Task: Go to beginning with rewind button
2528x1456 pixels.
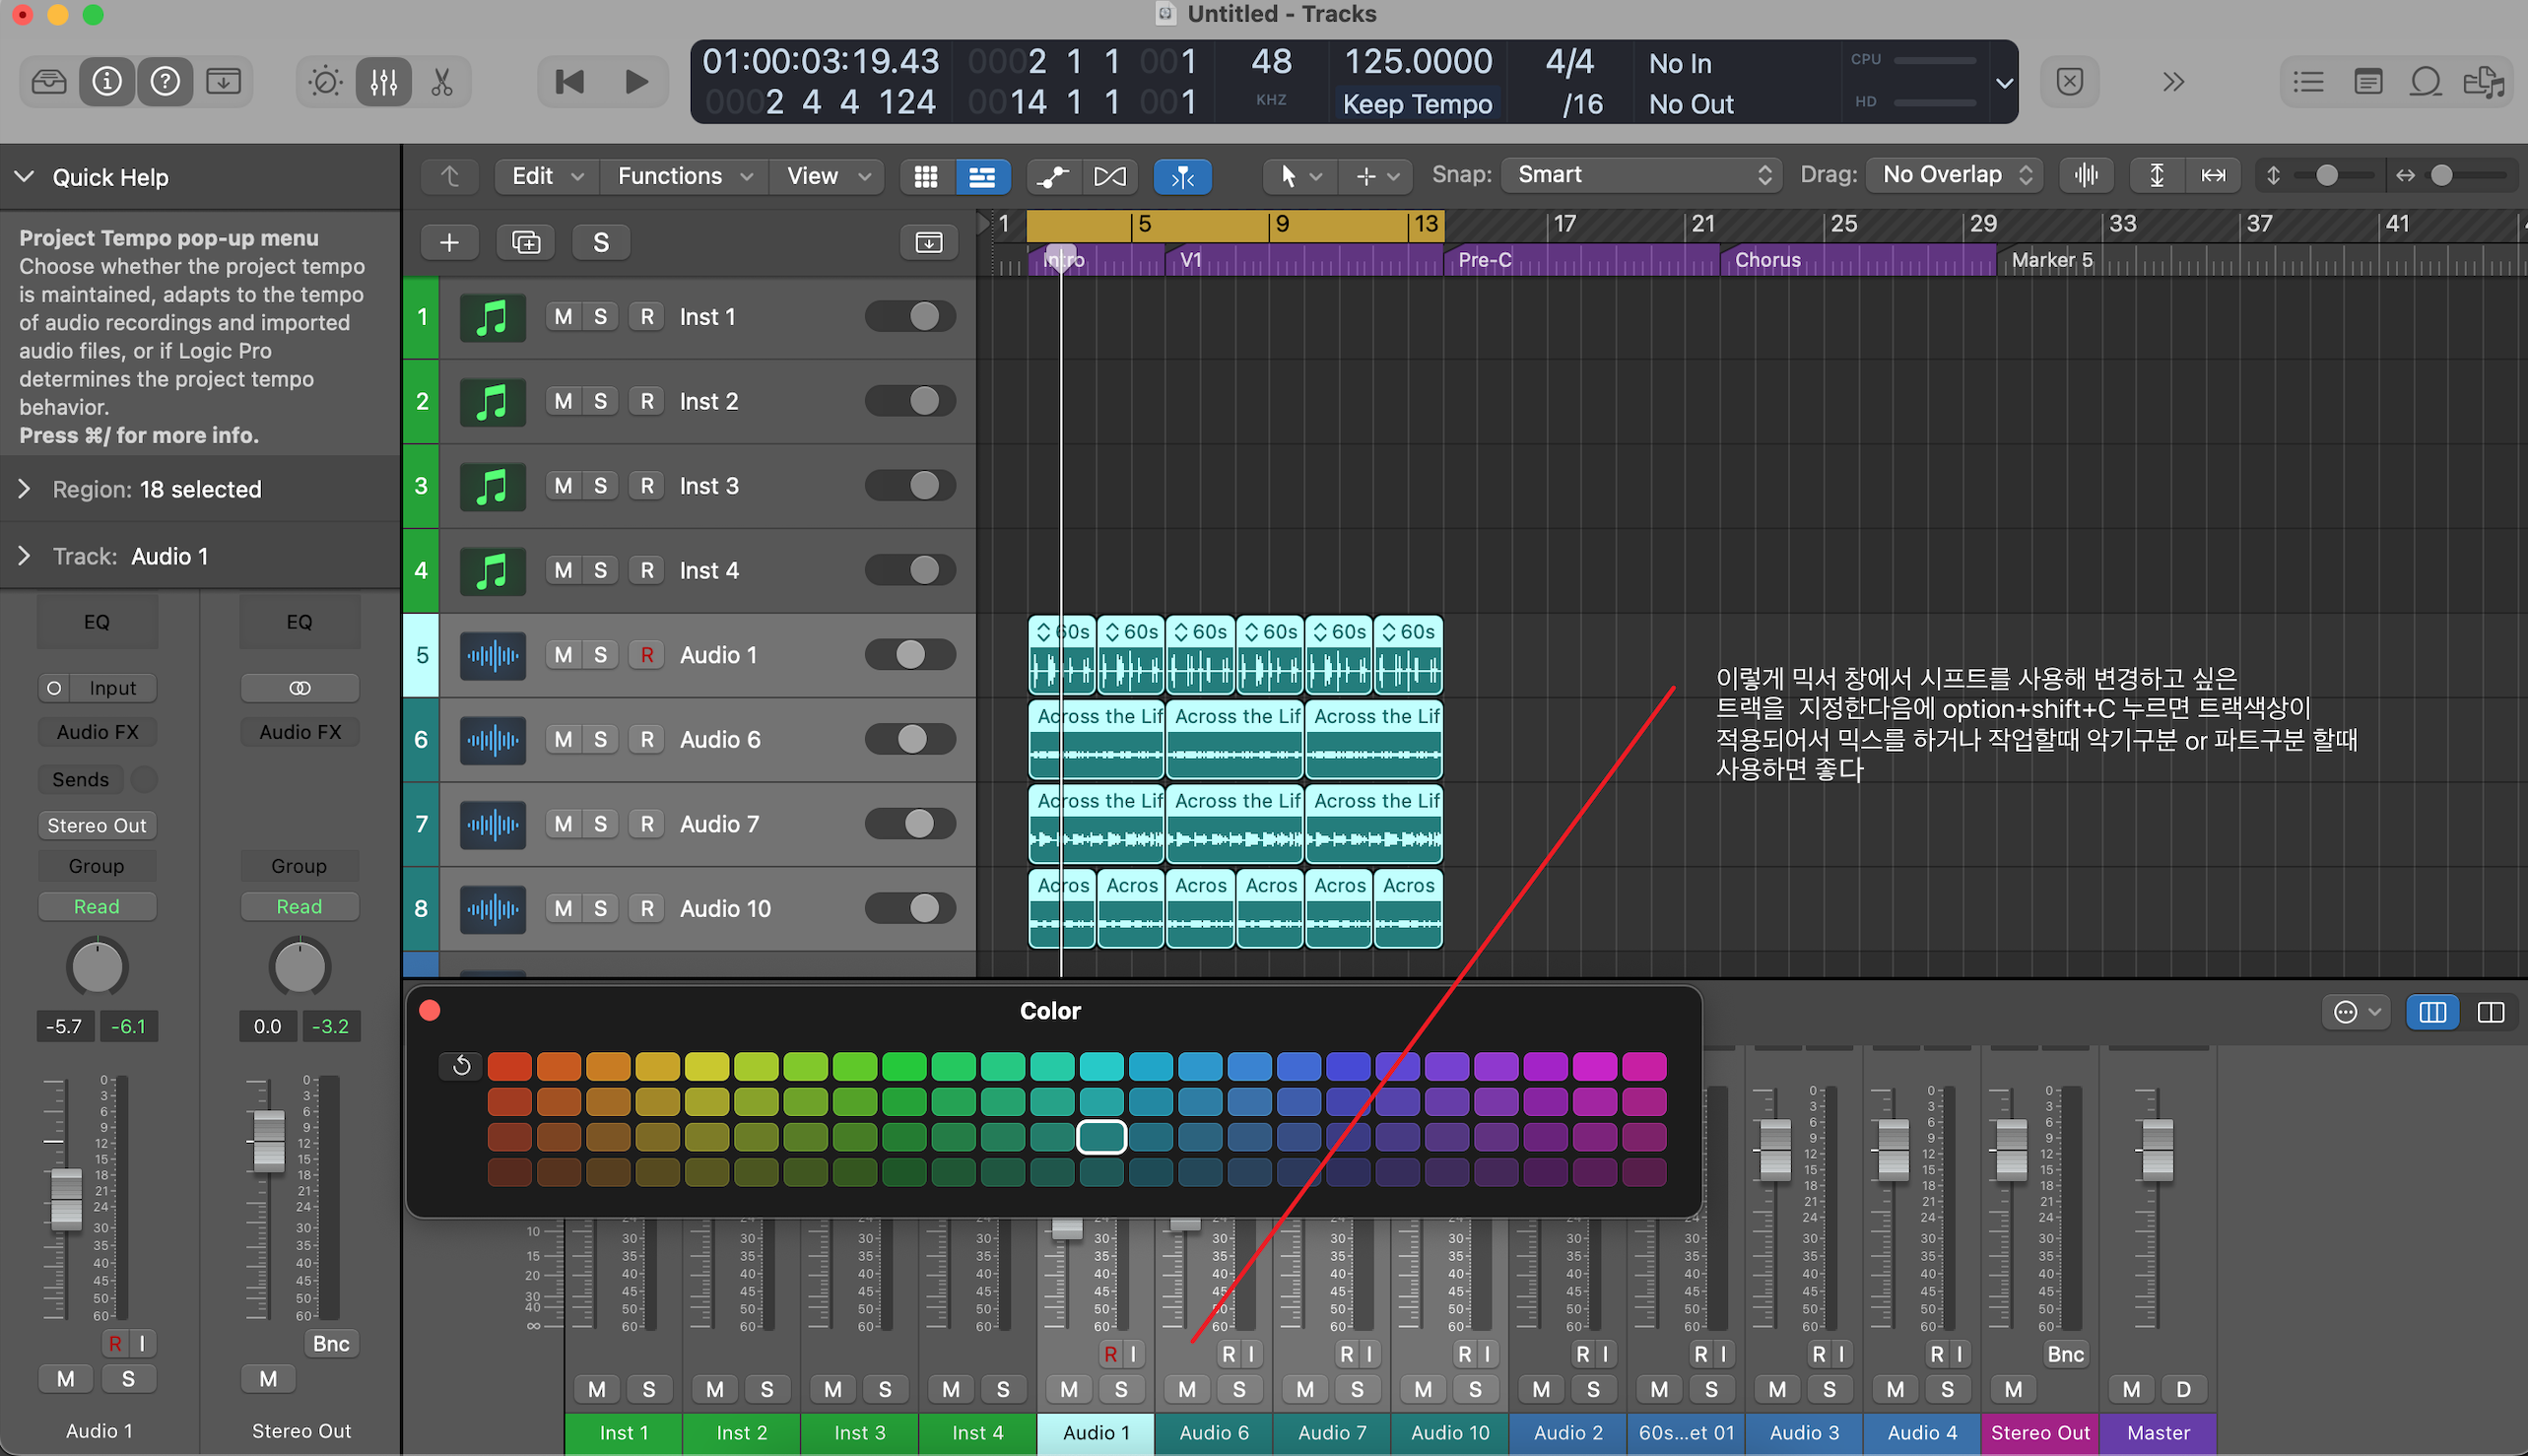Action: click(569, 81)
